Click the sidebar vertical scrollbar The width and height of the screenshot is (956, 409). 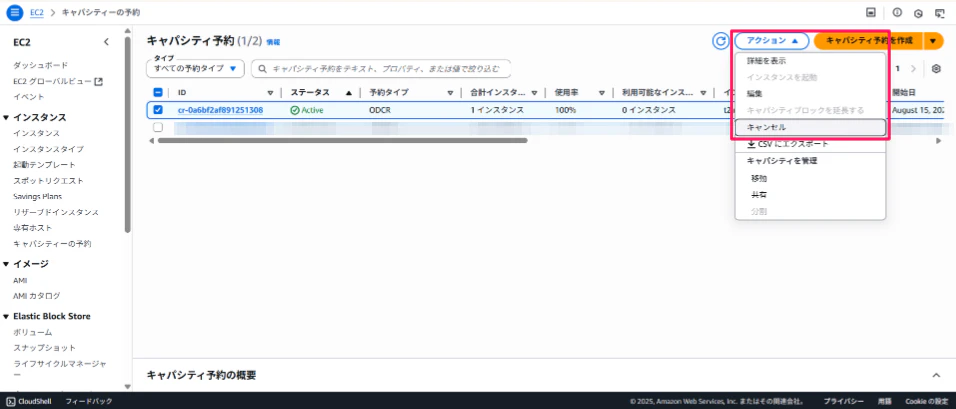click(127, 134)
